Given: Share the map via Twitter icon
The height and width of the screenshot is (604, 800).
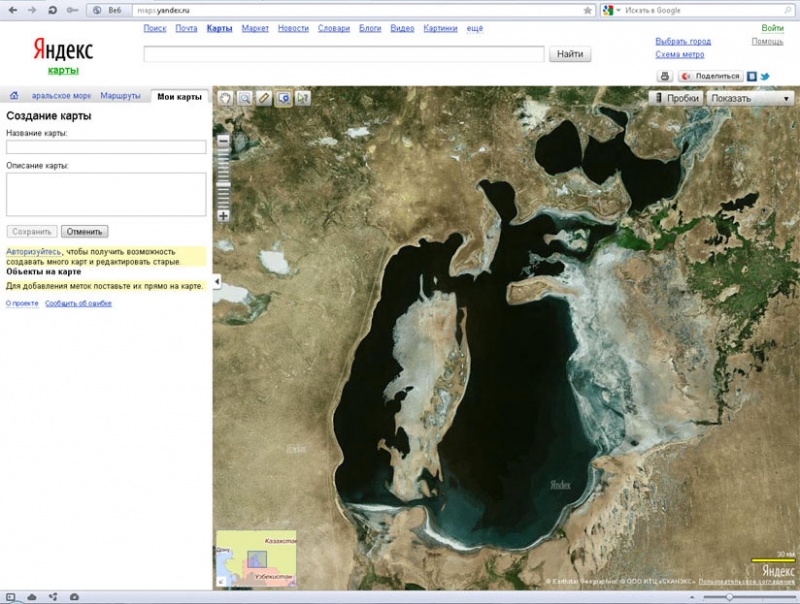Looking at the screenshot, I should coord(765,76).
